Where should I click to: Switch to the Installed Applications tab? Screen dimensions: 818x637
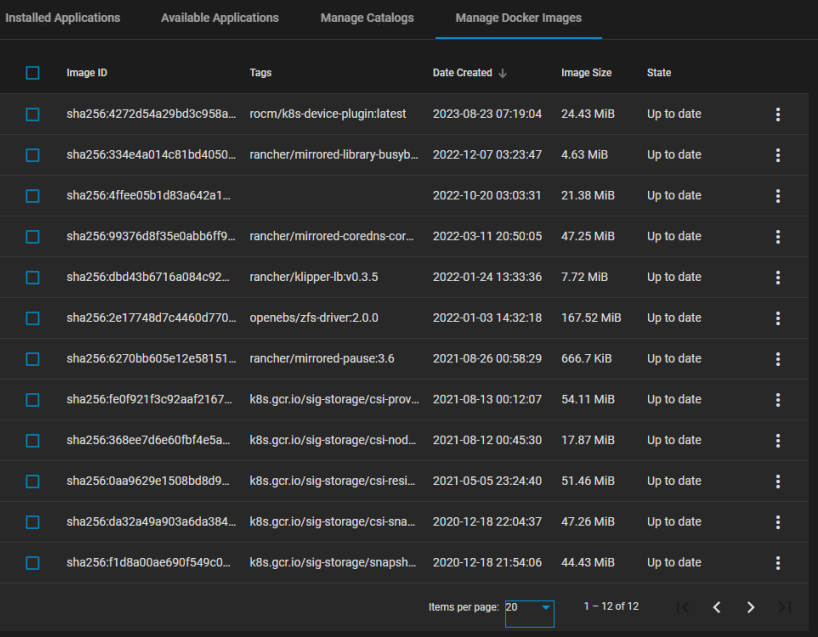pyautogui.click(x=62, y=18)
